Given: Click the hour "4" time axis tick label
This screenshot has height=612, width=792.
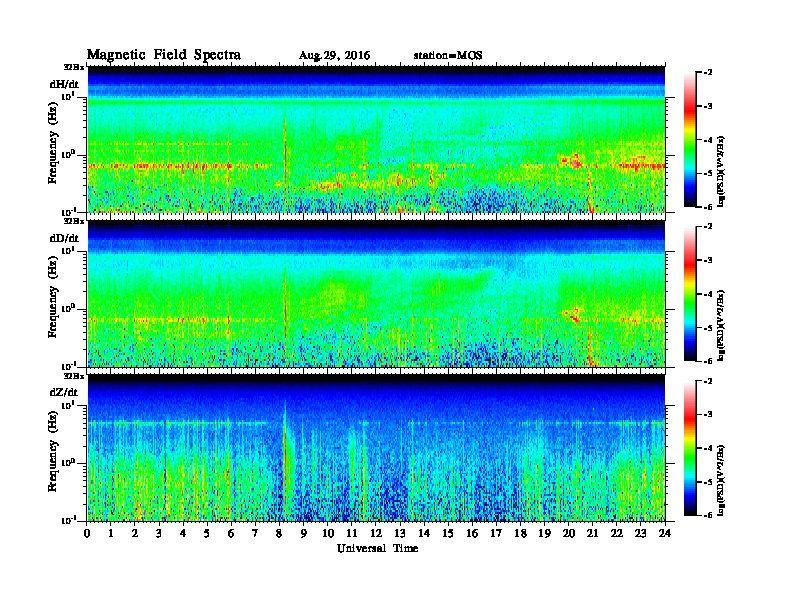Looking at the screenshot, I should point(183,534).
